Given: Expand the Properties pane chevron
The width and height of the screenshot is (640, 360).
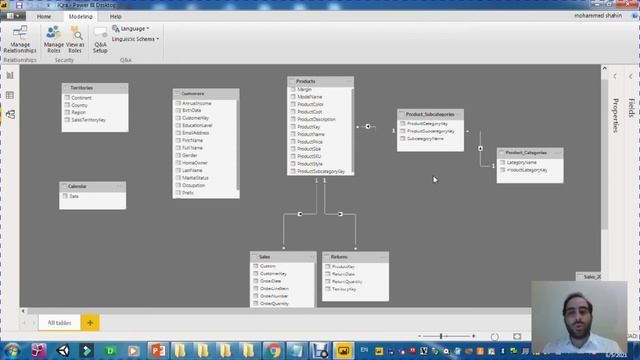Looking at the screenshot, I should click(615, 76).
